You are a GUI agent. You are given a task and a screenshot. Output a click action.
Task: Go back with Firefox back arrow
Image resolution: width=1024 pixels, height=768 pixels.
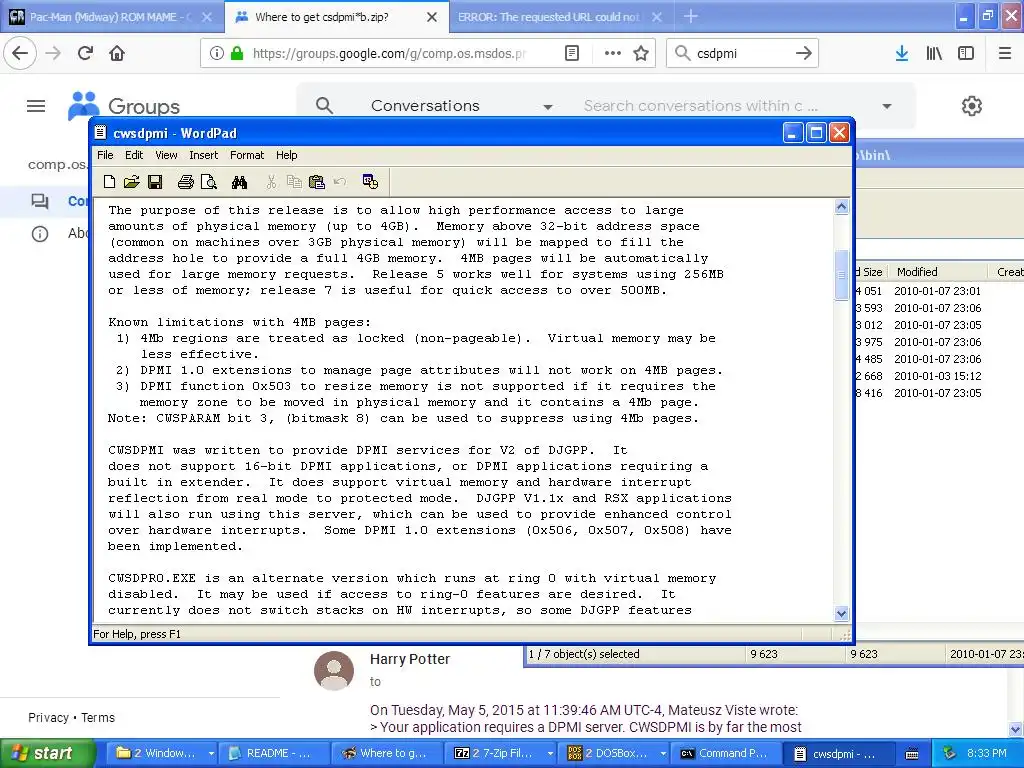(20, 53)
